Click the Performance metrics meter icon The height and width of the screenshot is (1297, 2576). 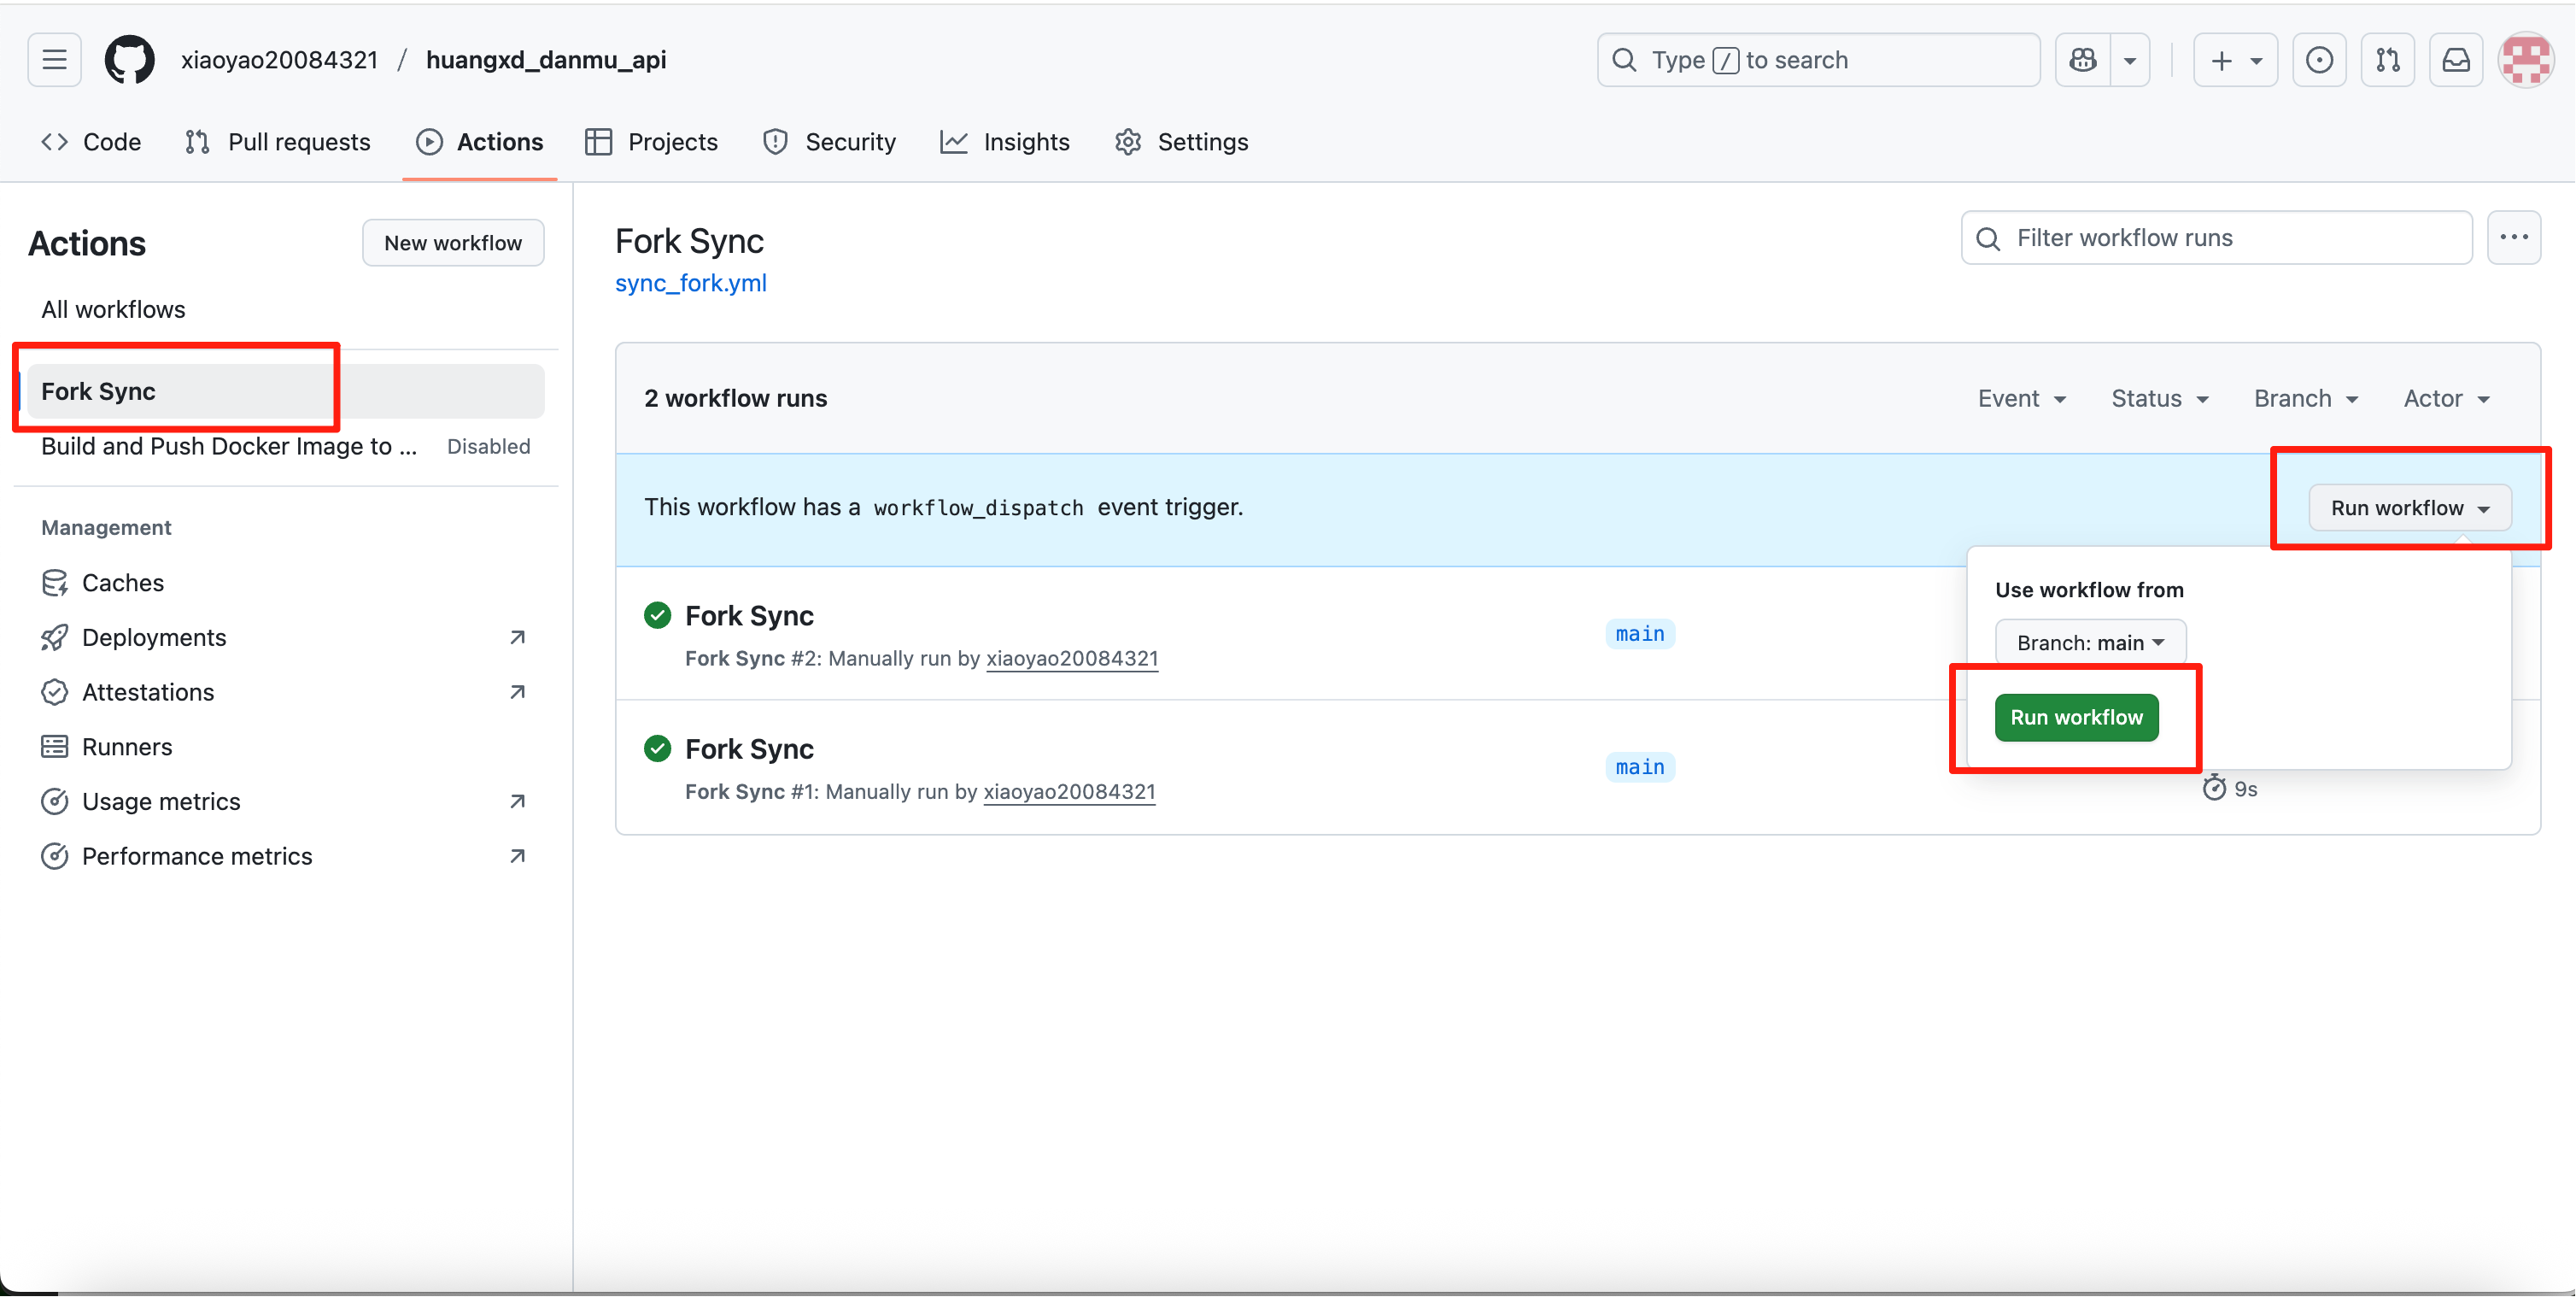tap(55, 856)
